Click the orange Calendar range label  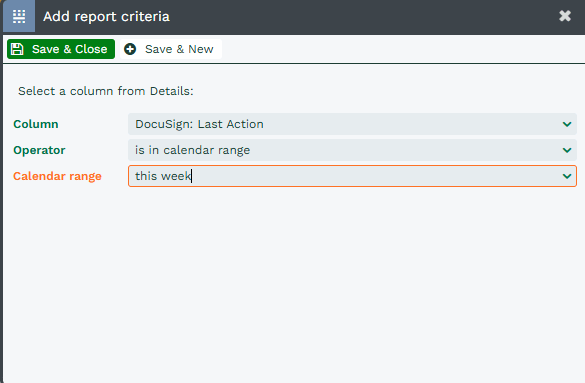tap(57, 176)
